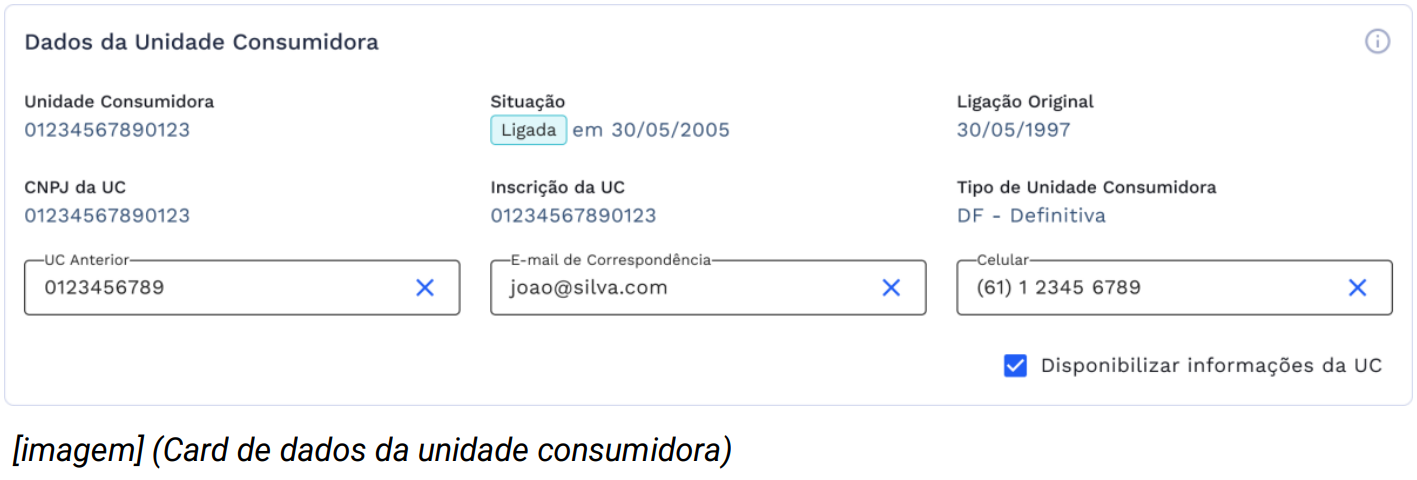Clear the E-mail de Correspondência field
1417x480 pixels.
[891, 288]
